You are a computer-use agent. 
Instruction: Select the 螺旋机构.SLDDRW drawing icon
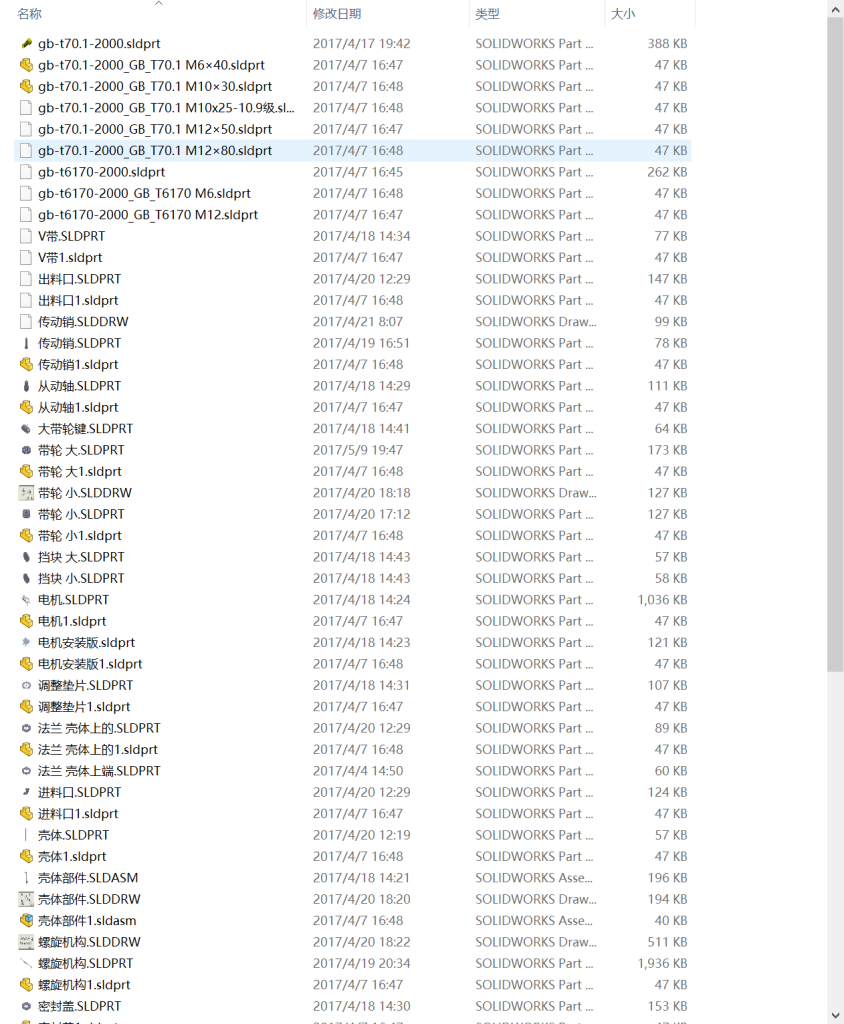coord(26,942)
